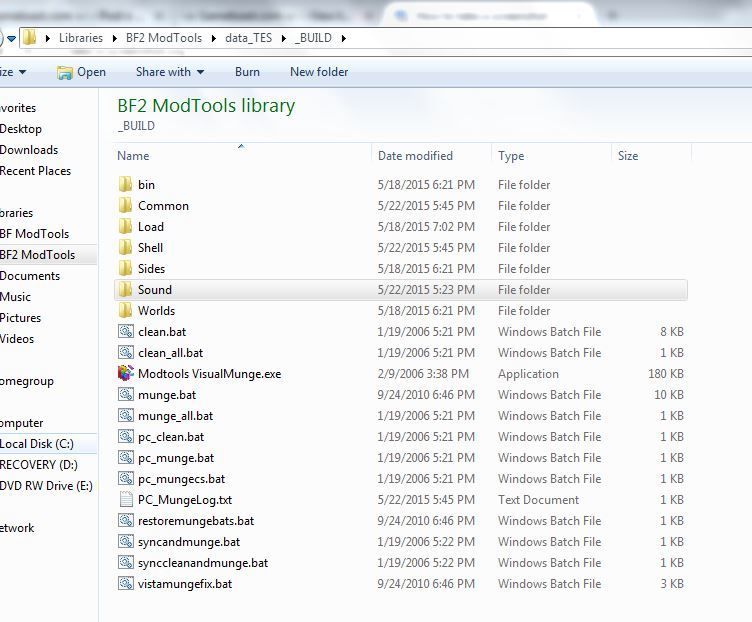Select the PC_MungeLog.txt document icon
The width and height of the screenshot is (752, 622).
(x=126, y=500)
